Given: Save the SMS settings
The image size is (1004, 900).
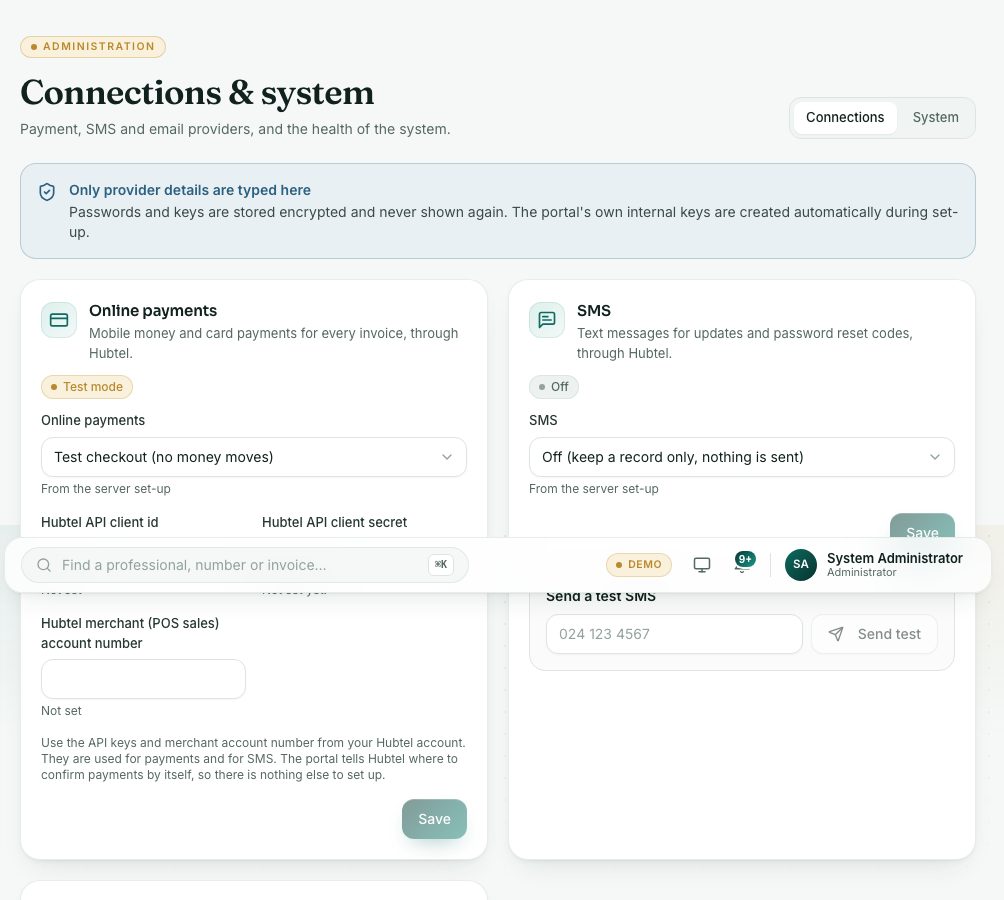Looking at the screenshot, I should tap(922, 526).
